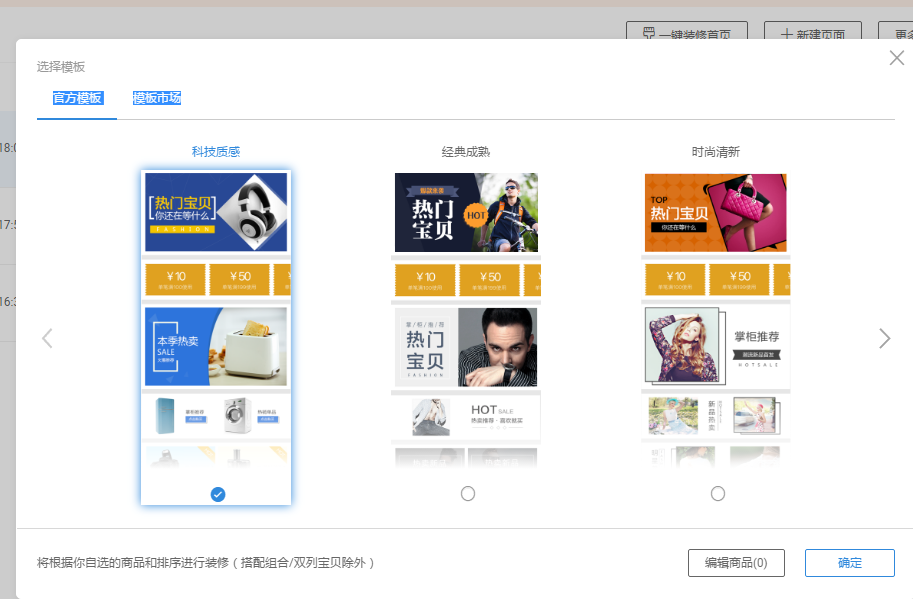Click the left carousel arrow
The height and width of the screenshot is (599, 913).
coord(47,338)
